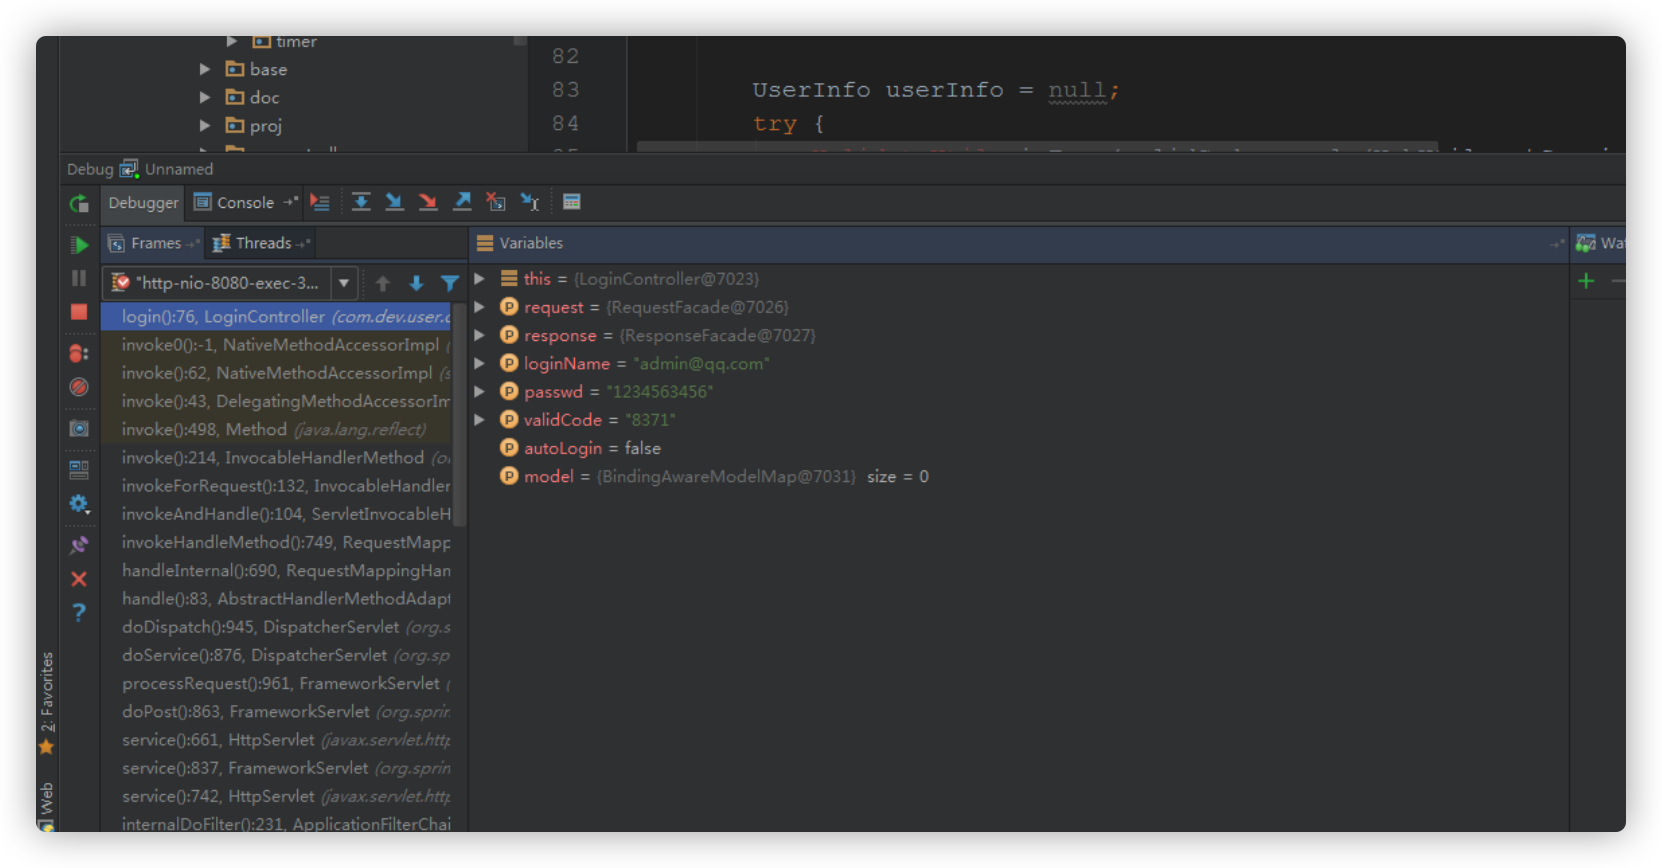
Task: Expand the request variable node
Action: [480, 307]
